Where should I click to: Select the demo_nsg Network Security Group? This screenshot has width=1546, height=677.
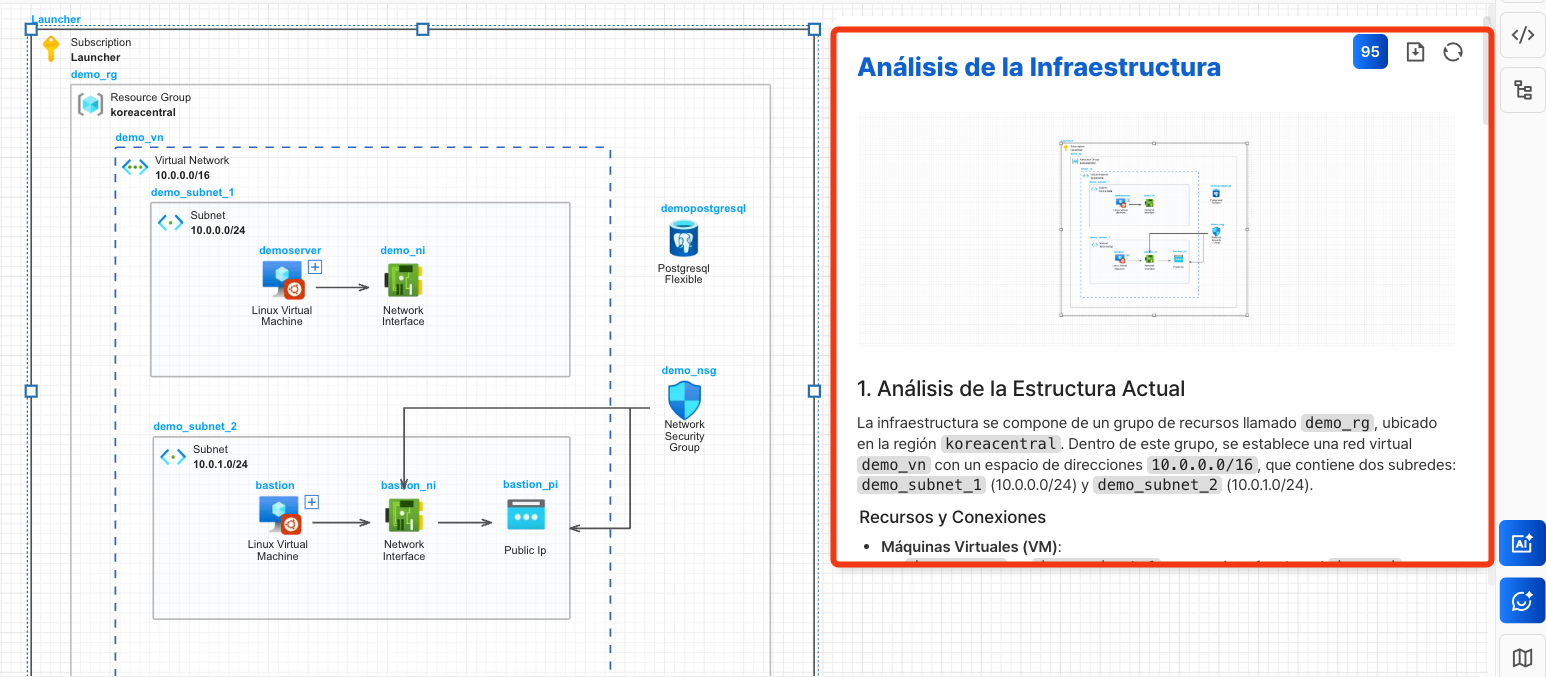click(x=684, y=400)
